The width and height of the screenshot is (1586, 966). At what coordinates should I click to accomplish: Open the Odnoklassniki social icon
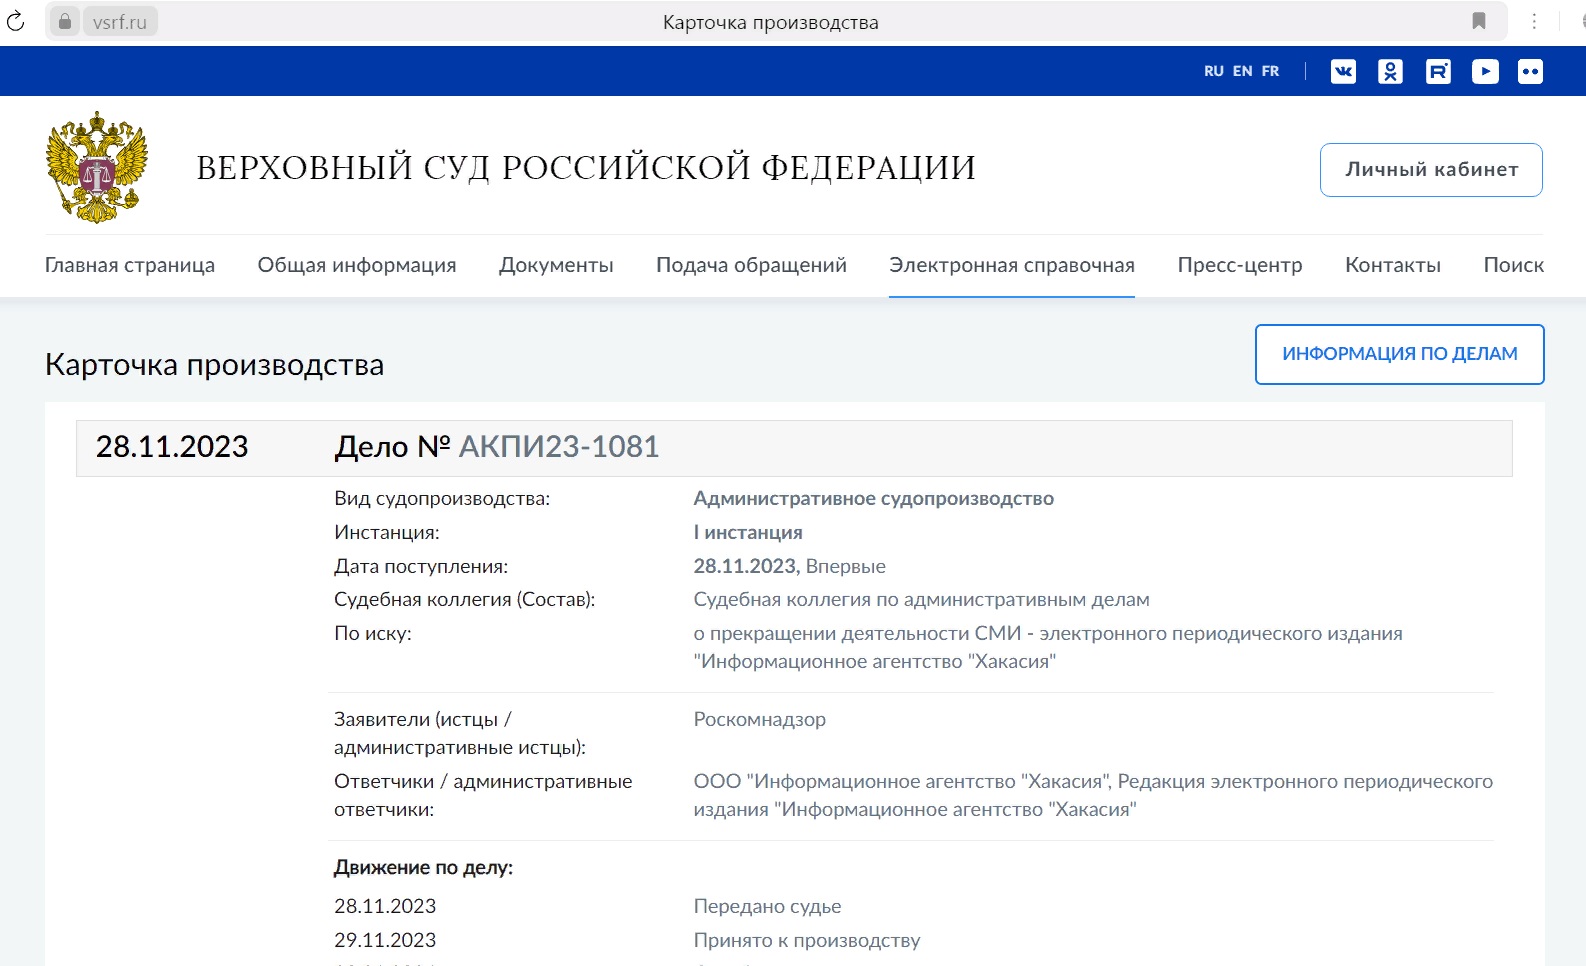click(x=1390, y=71)
